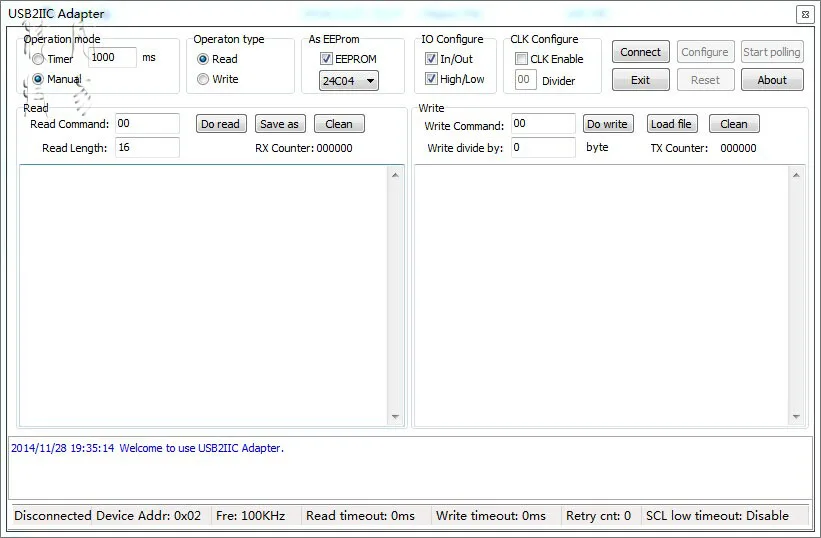821x538 pixels.
Task: Select Manual operation mode
Action: (39, 79)
